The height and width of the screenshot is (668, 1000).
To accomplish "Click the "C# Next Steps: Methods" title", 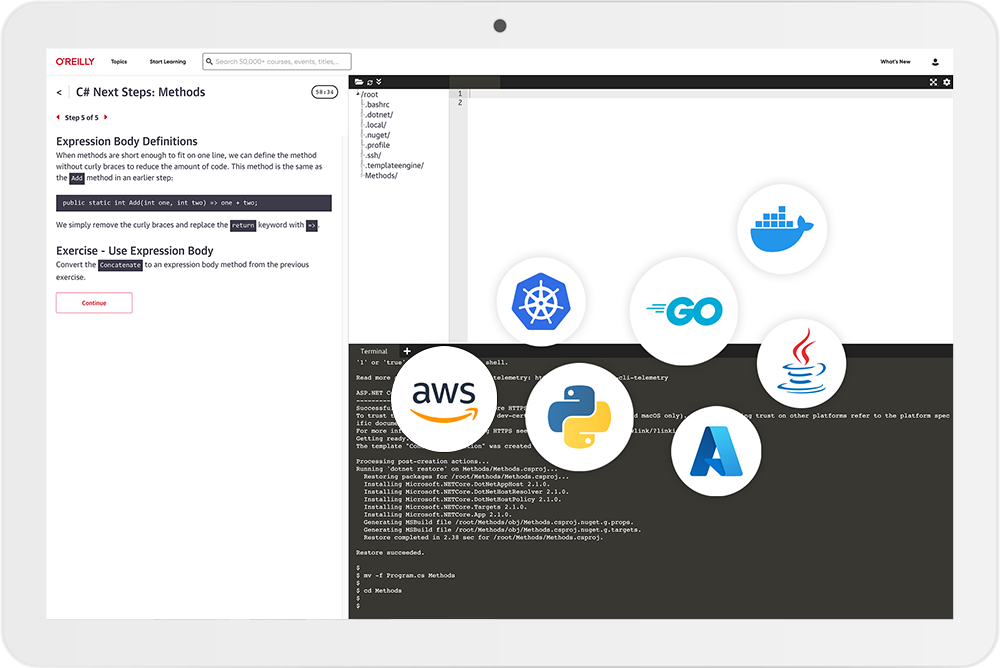I will (x=140, y=92).
